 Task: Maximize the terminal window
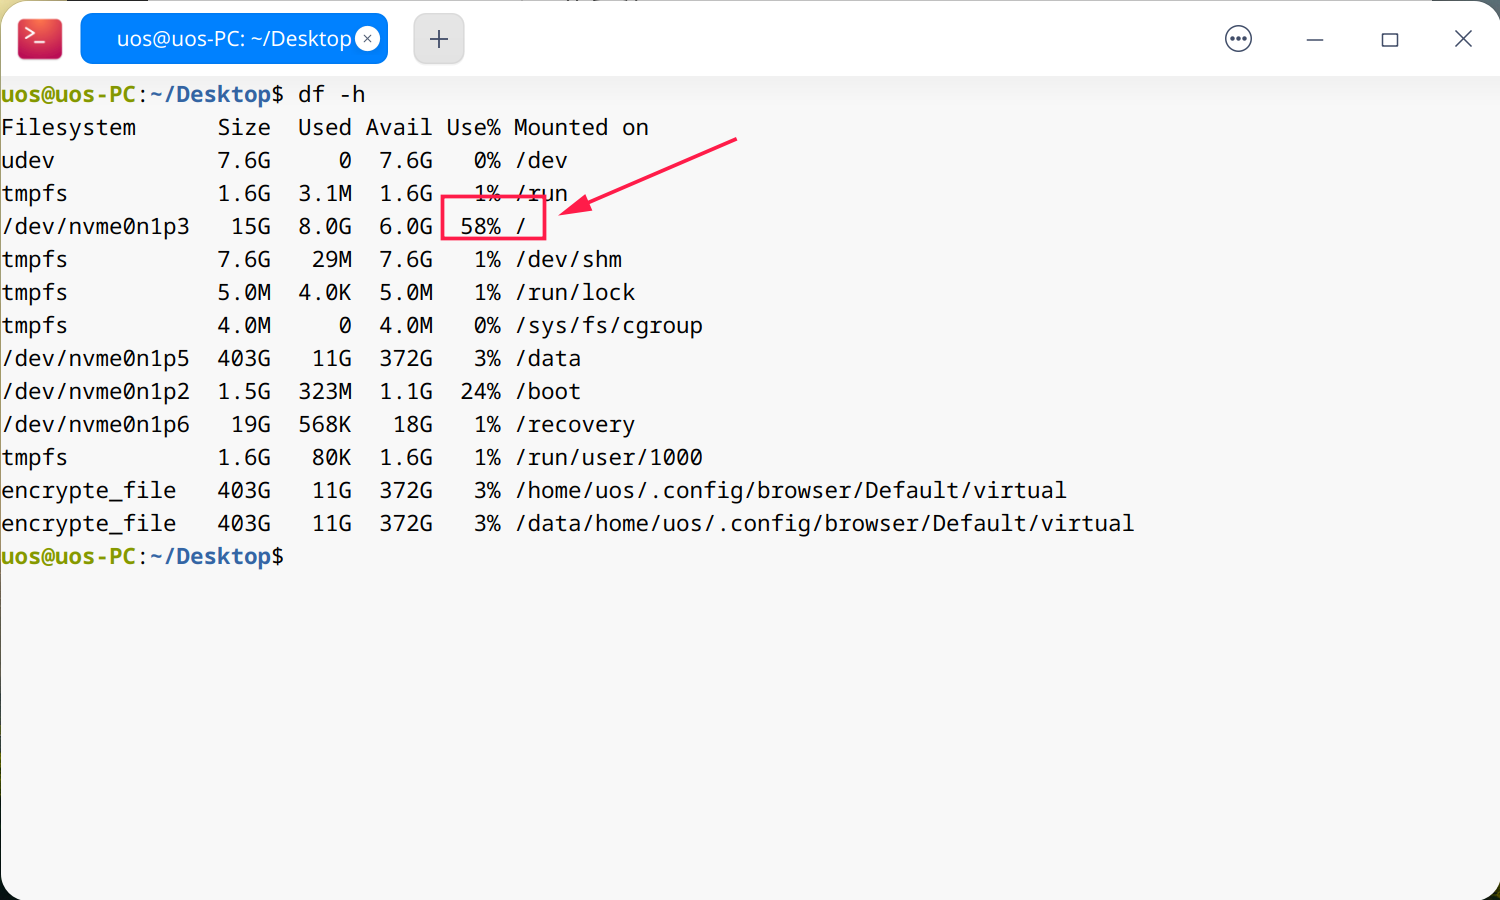click(x=1390, y=39)
